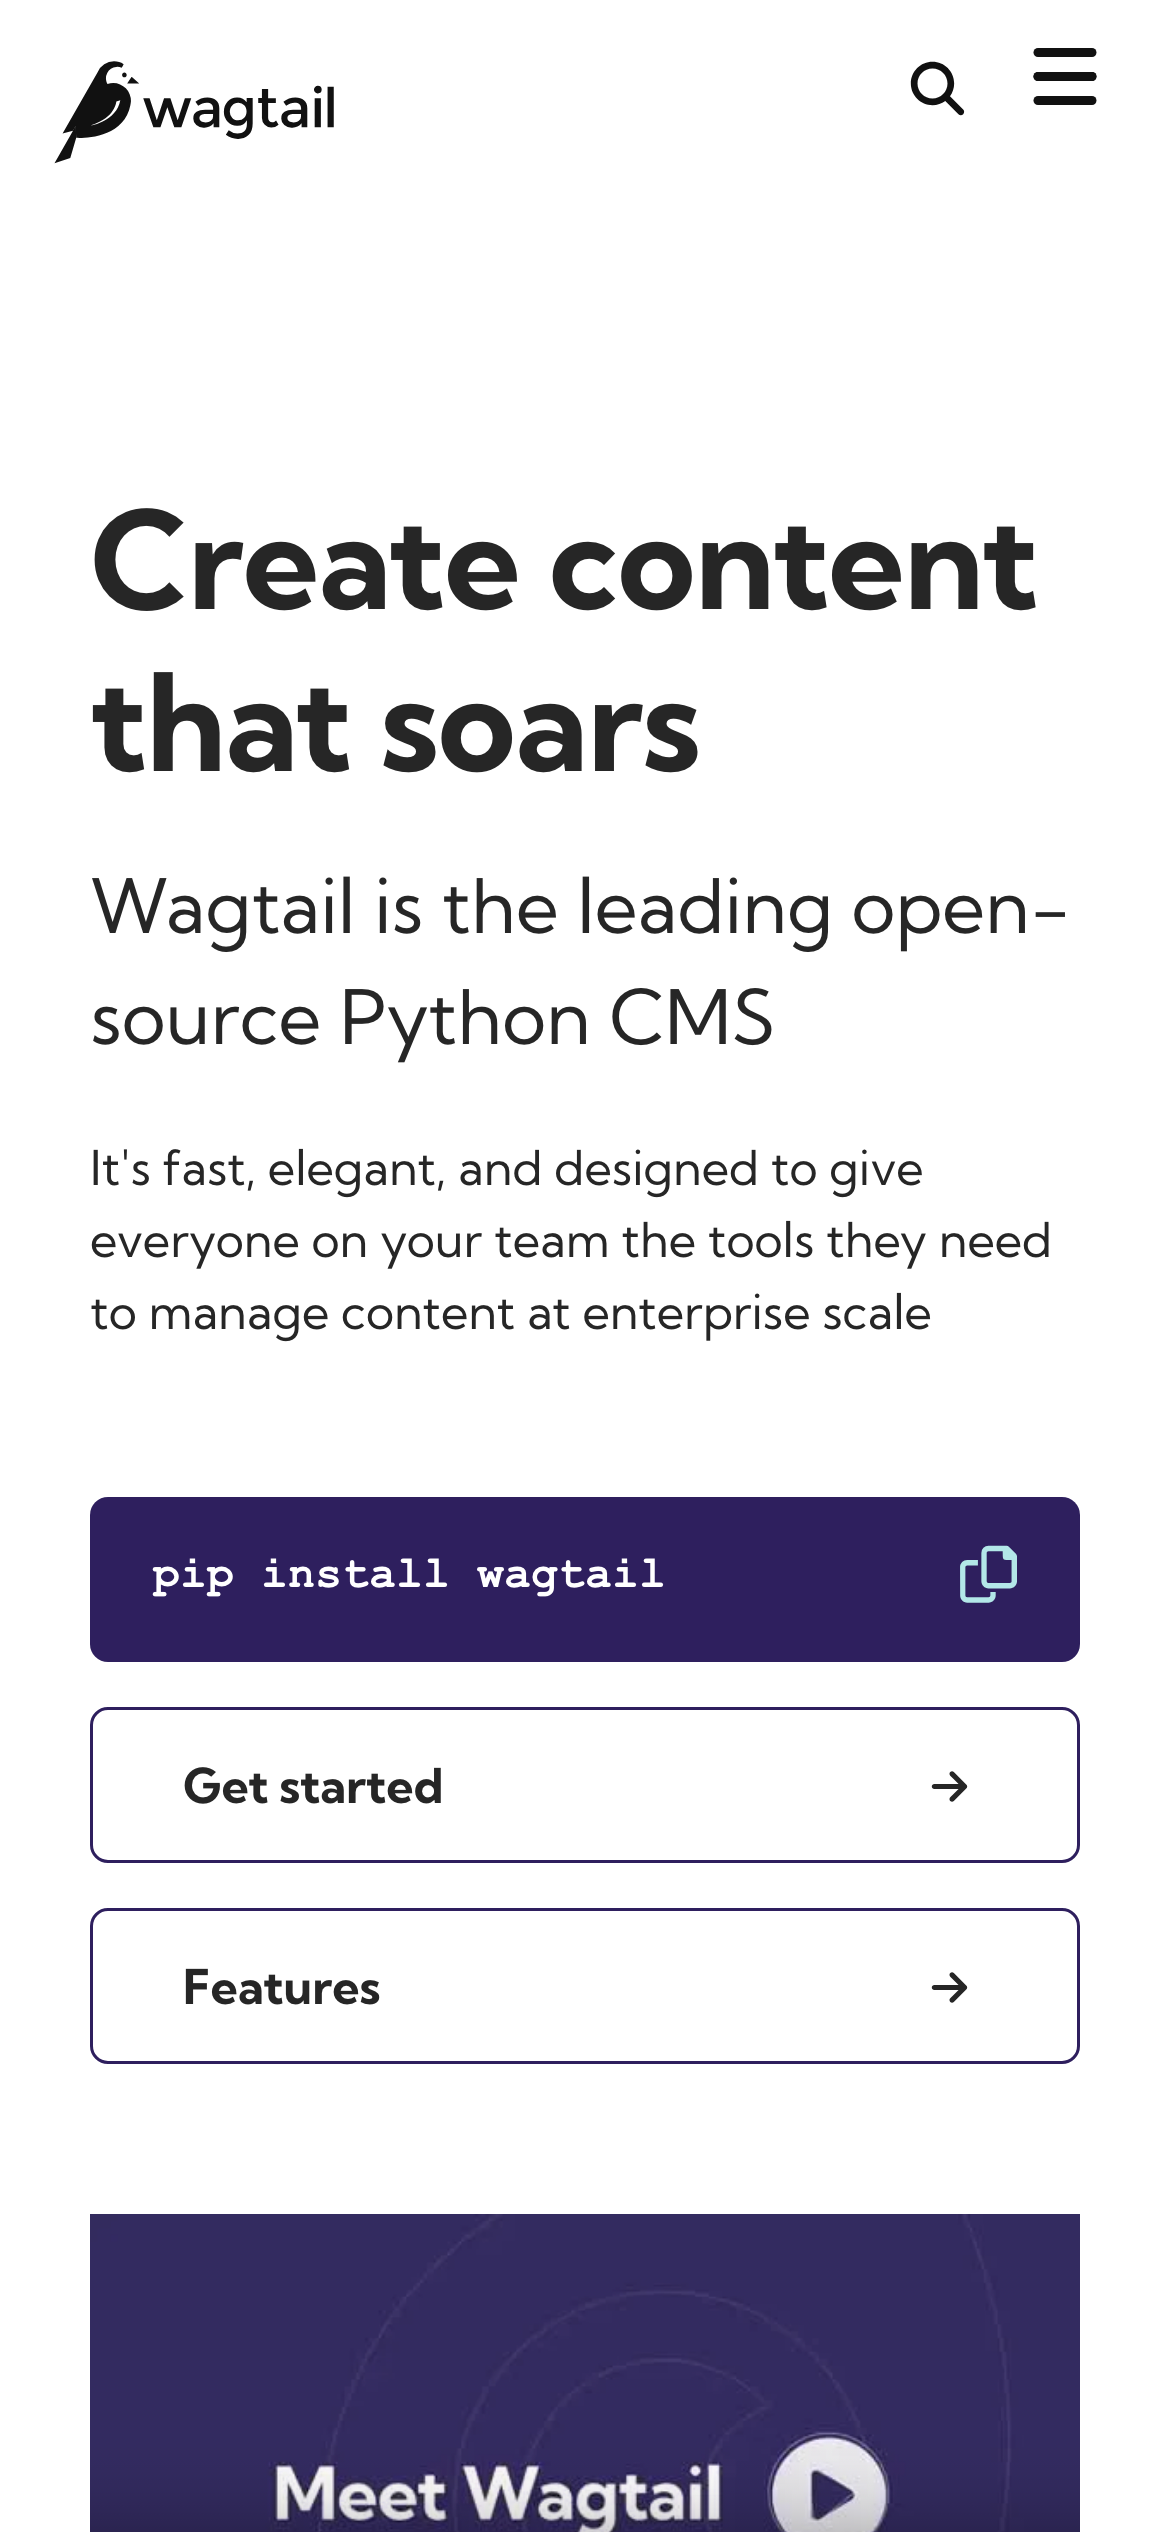The height and width of the screenshot is (2532, 1170).
Task: Click the Wagtail bird logo icon
Action: pyautogui.click(x=95, y=110)
